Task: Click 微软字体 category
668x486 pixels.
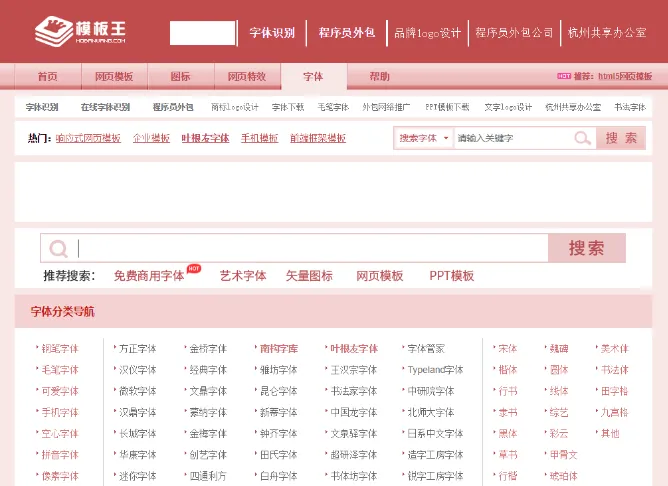Action: [x=138, y=391]
